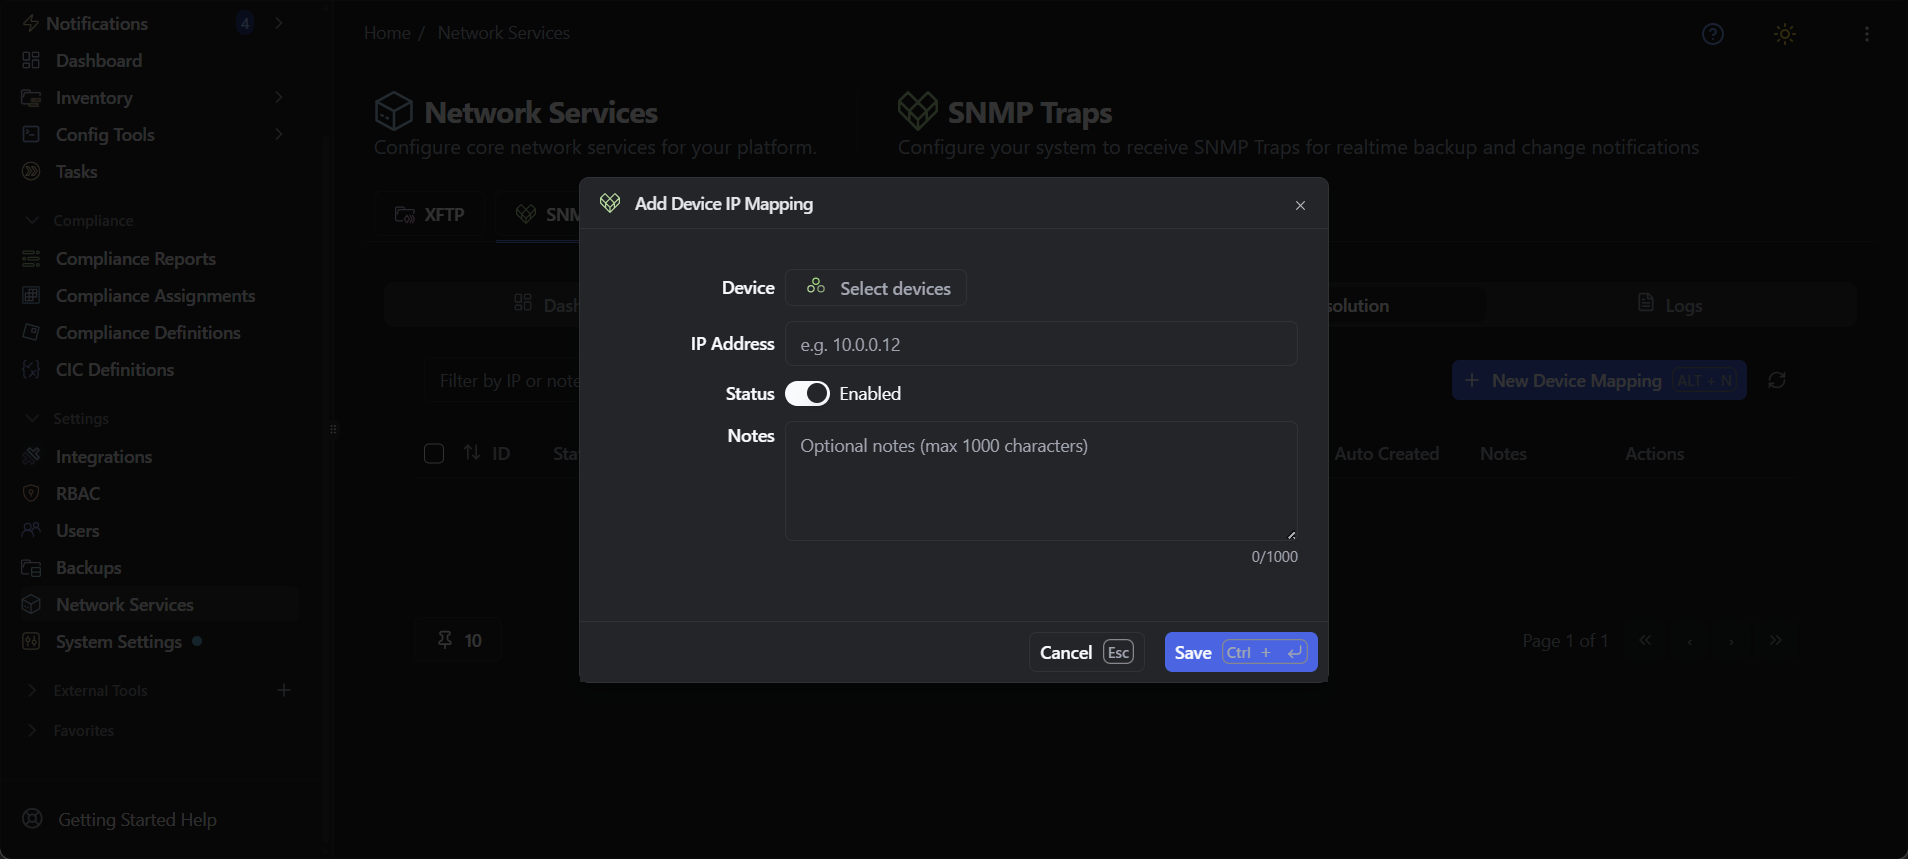Switch to the XFTP tab
Viewport: 1908px width, 859px height.
430,215
